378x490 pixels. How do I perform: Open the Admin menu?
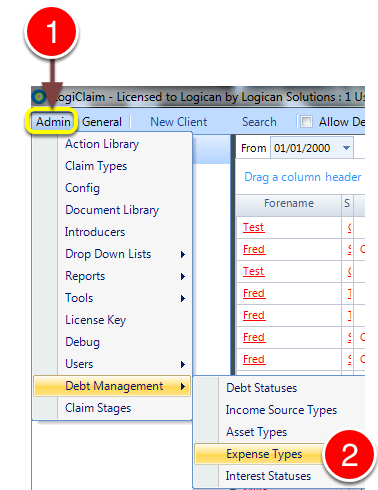pyautogui.click(x=53, y=122)
